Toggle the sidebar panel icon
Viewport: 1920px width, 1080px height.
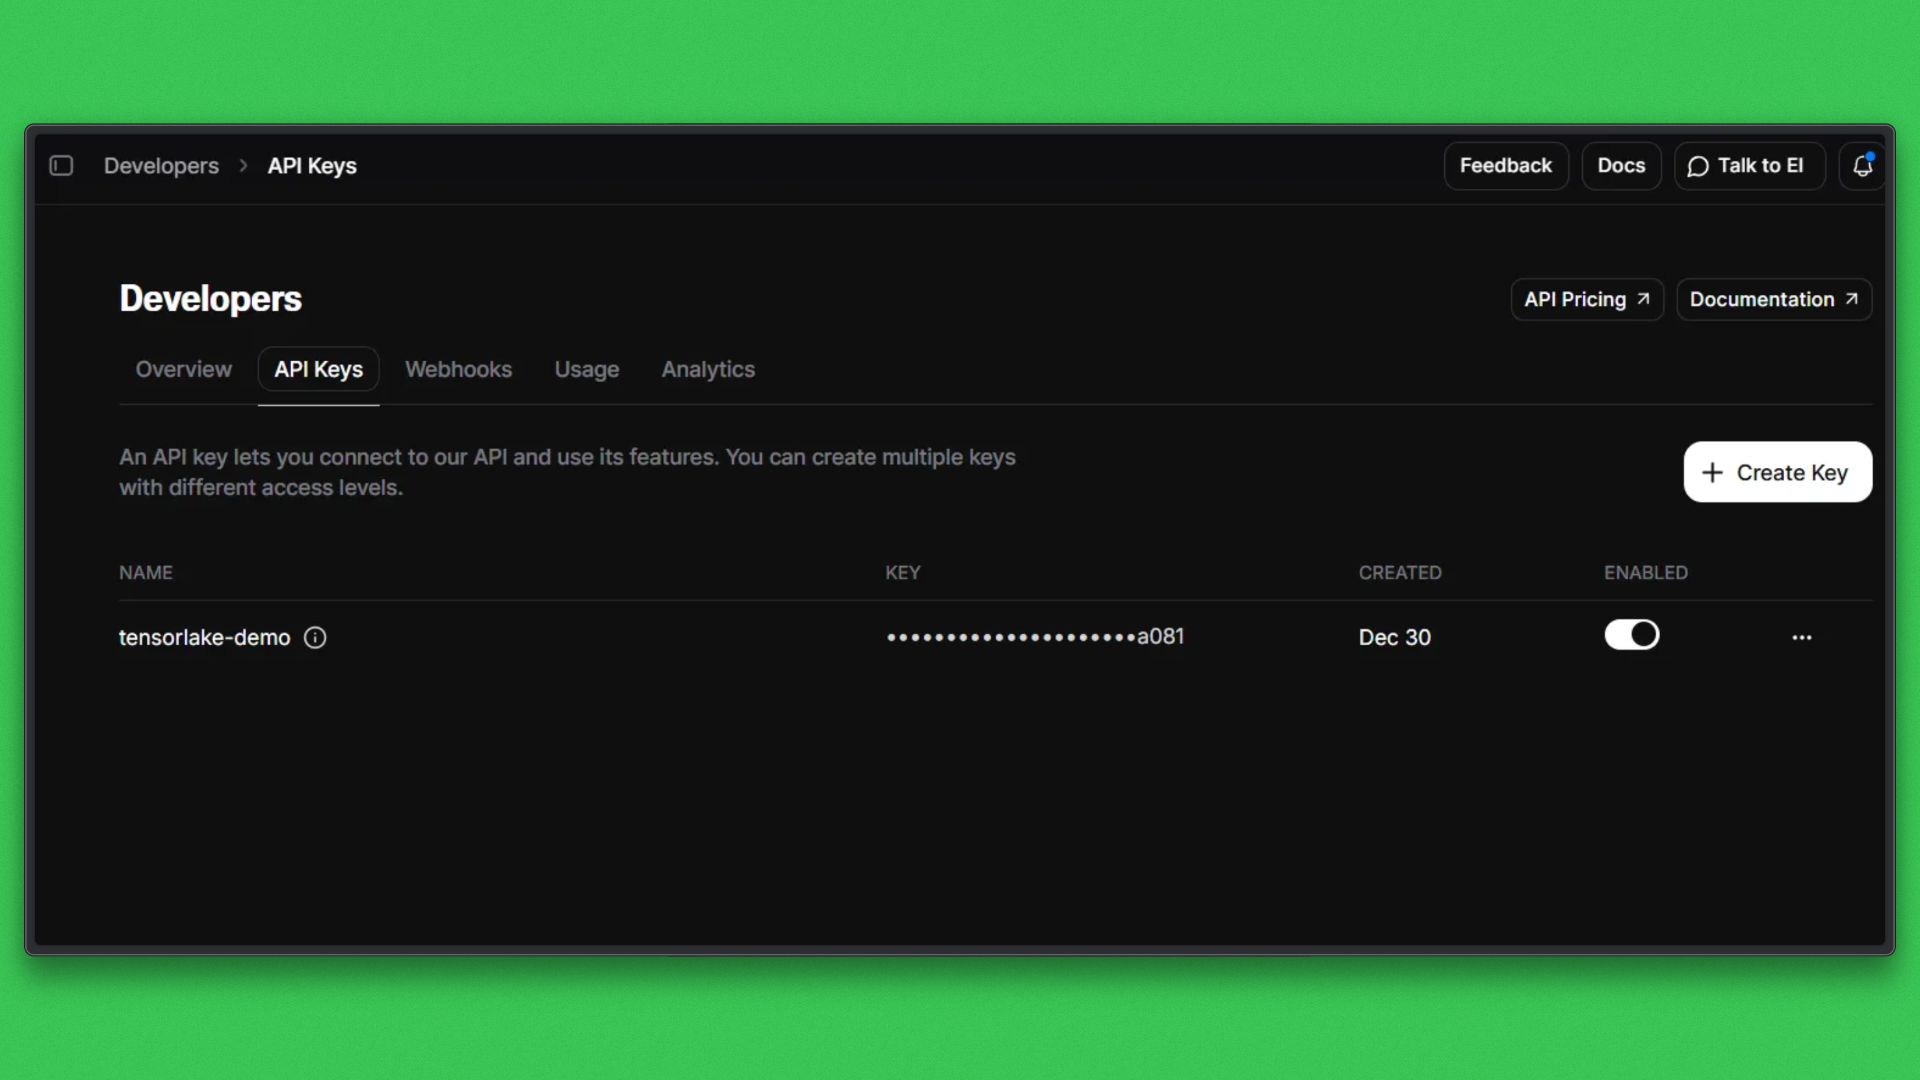click(62, 166)
